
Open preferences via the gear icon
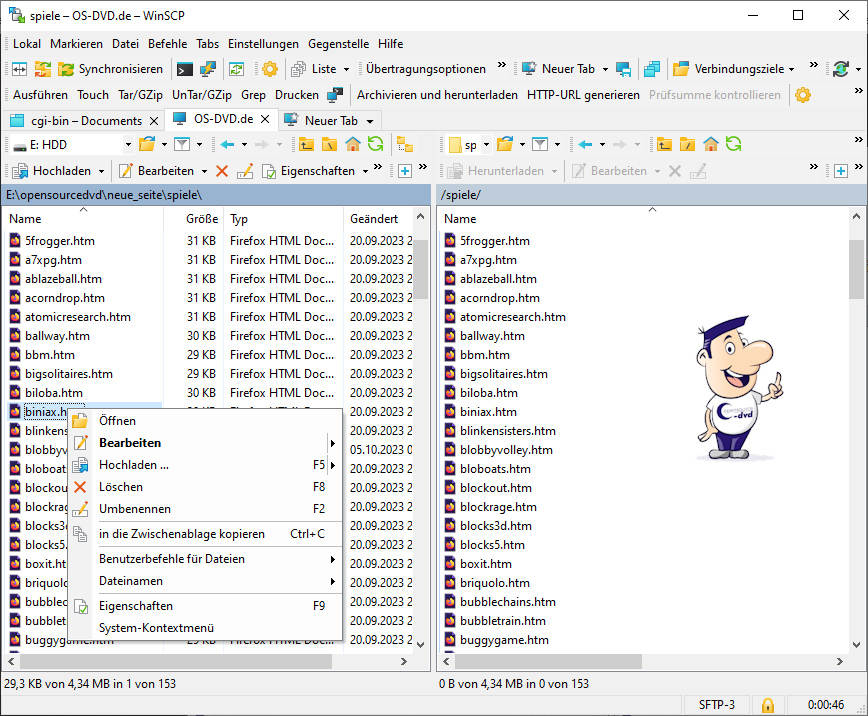tap(269, 69)
